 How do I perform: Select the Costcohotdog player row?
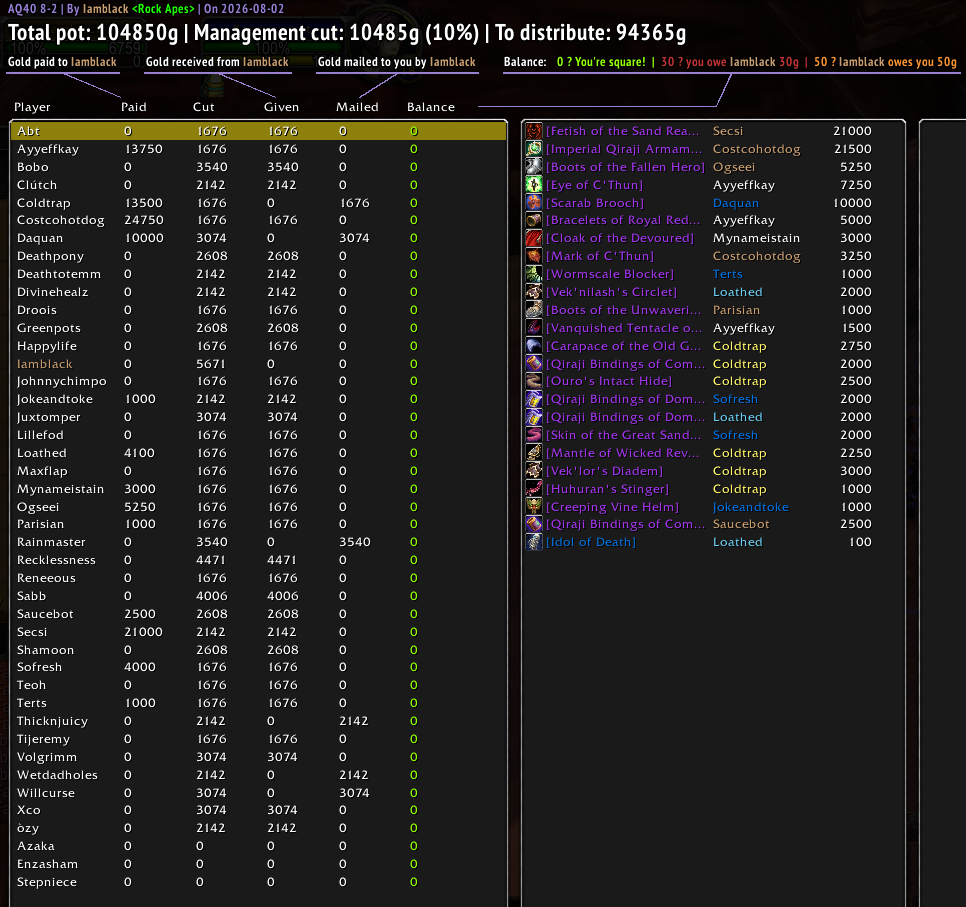tap(259, 220)
